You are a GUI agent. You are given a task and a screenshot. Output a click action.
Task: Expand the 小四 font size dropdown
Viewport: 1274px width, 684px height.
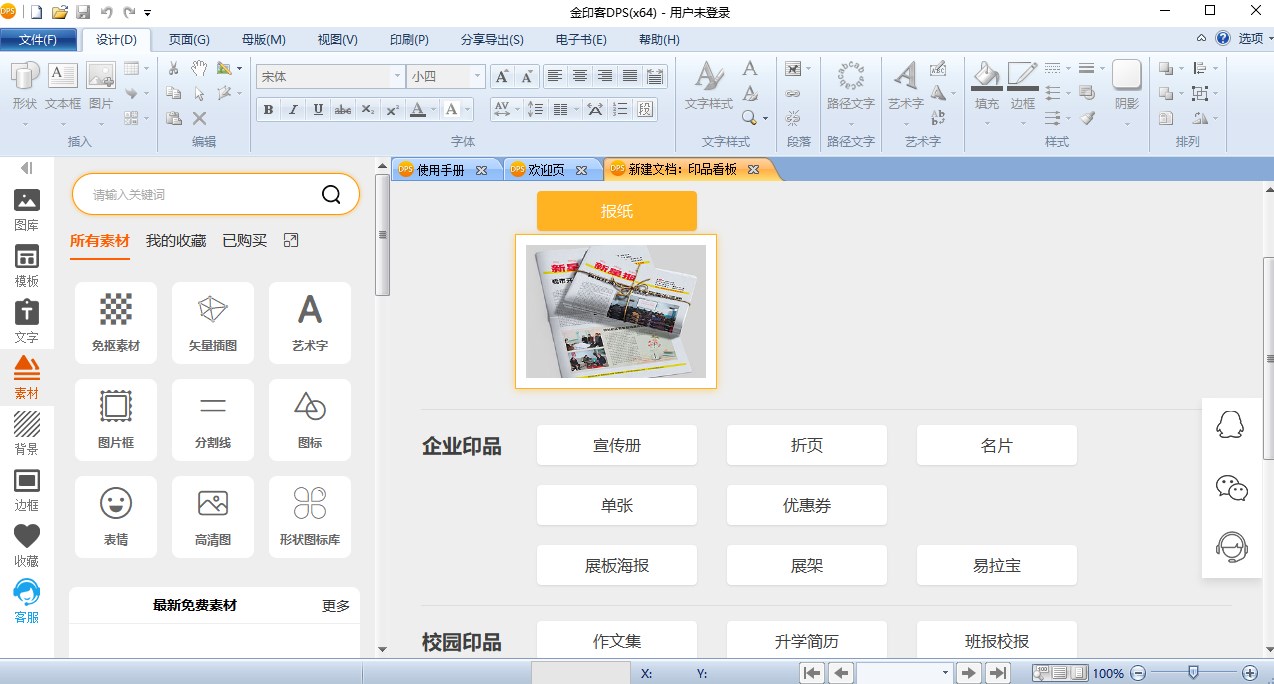coord(478,76)
